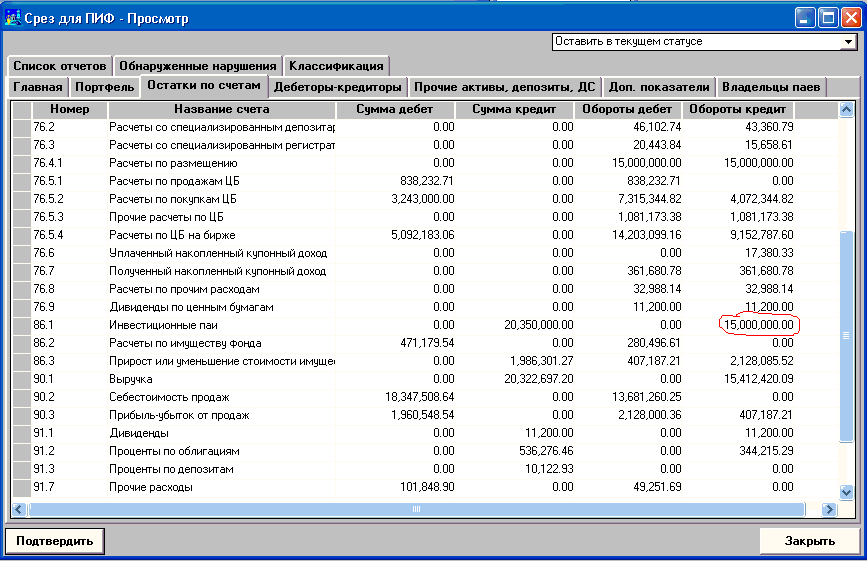Screen dimensions: 867x561
Task: Select 'Прочие расчеты по ЦБ' row
Action: pyautogui.click(x=425, y=217)
